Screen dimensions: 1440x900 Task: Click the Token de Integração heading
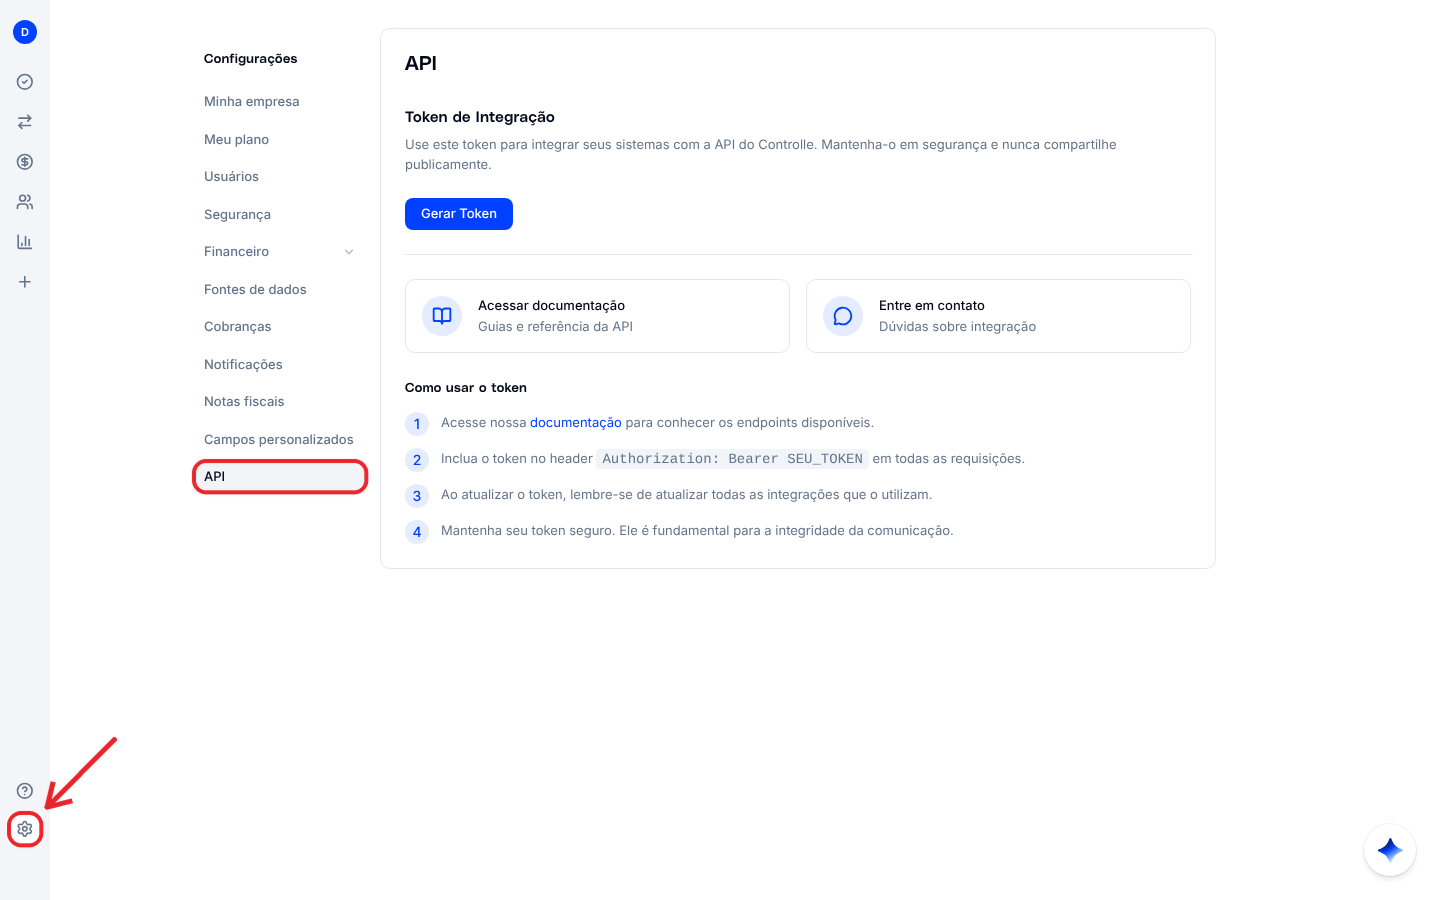[x=480, y=117]
